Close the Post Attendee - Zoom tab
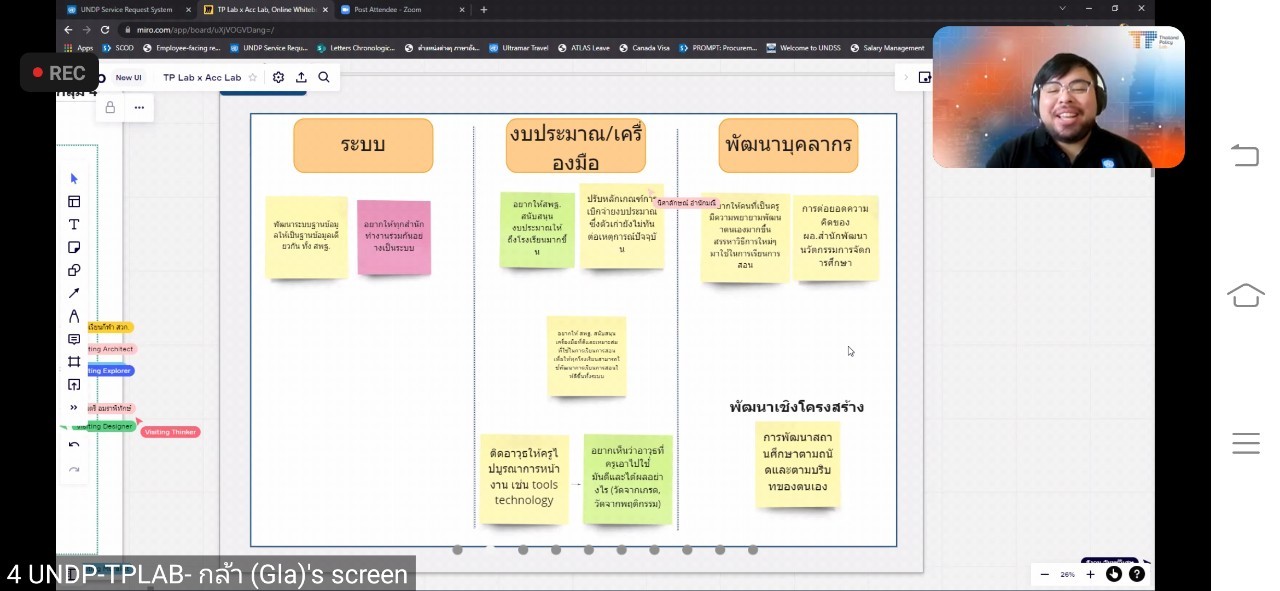Screen dimensions: 1280x591 coord(460,9)
